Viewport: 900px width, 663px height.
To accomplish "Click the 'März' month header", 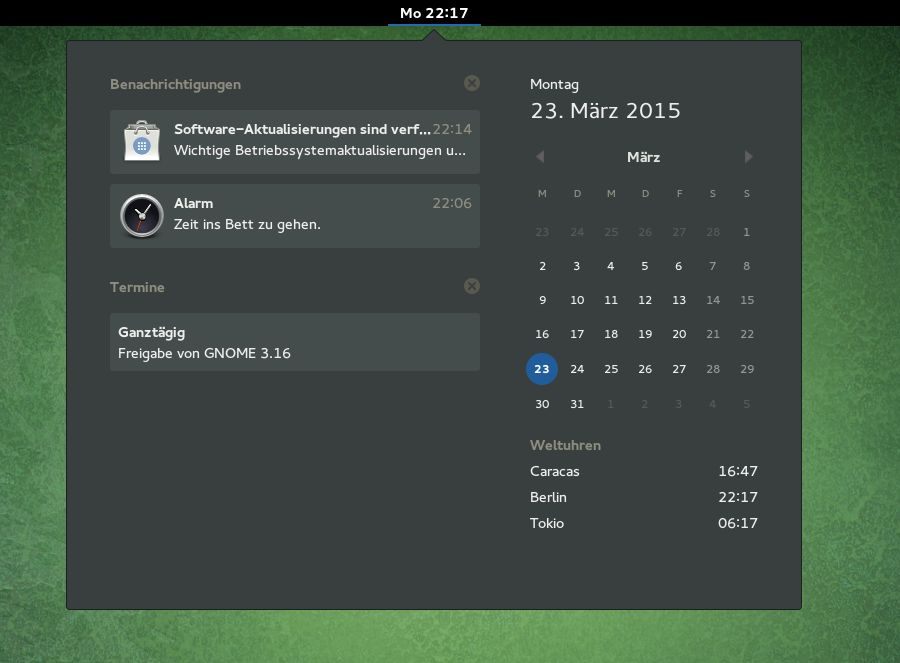I will (x=643, y=157).
